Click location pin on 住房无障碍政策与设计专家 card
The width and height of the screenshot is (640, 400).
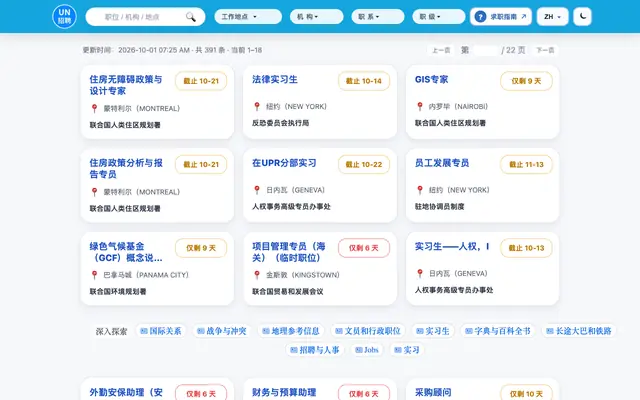pyautogui.click(x=94, y=108)
